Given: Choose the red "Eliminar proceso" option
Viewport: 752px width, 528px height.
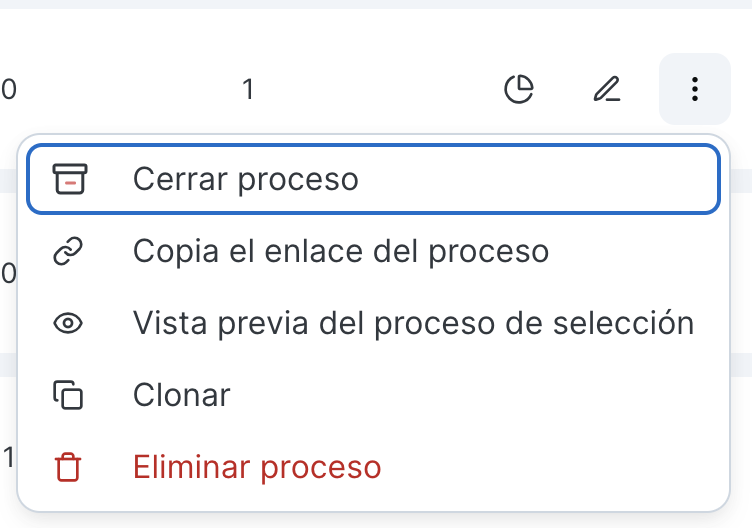Looking at the screenshot, I should pos(257,467).
